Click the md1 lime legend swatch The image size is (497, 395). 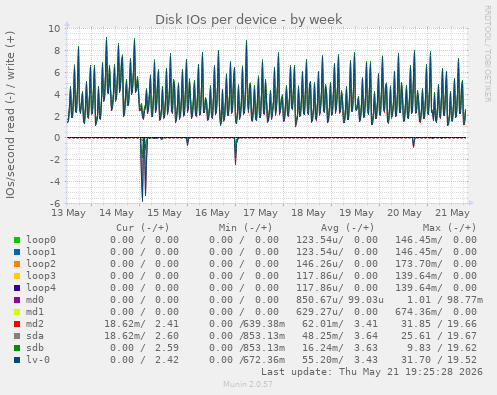(17, 312)
